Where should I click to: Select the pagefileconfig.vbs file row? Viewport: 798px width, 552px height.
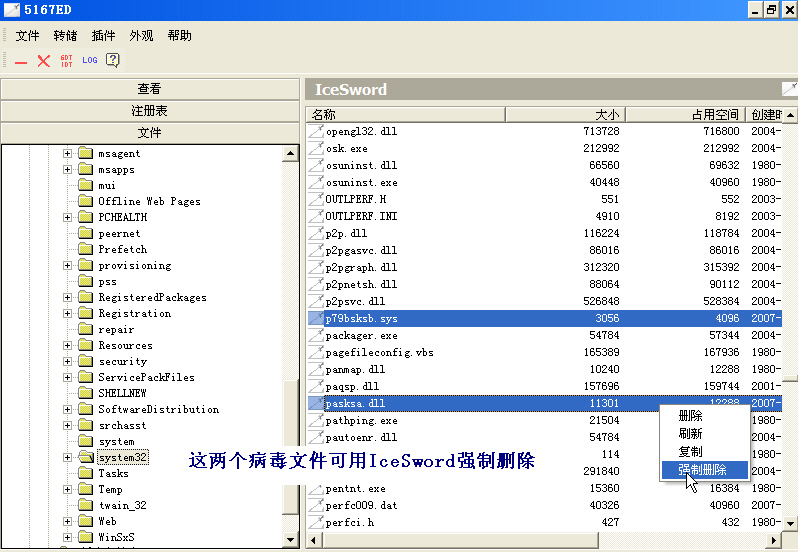coord(544,352)
